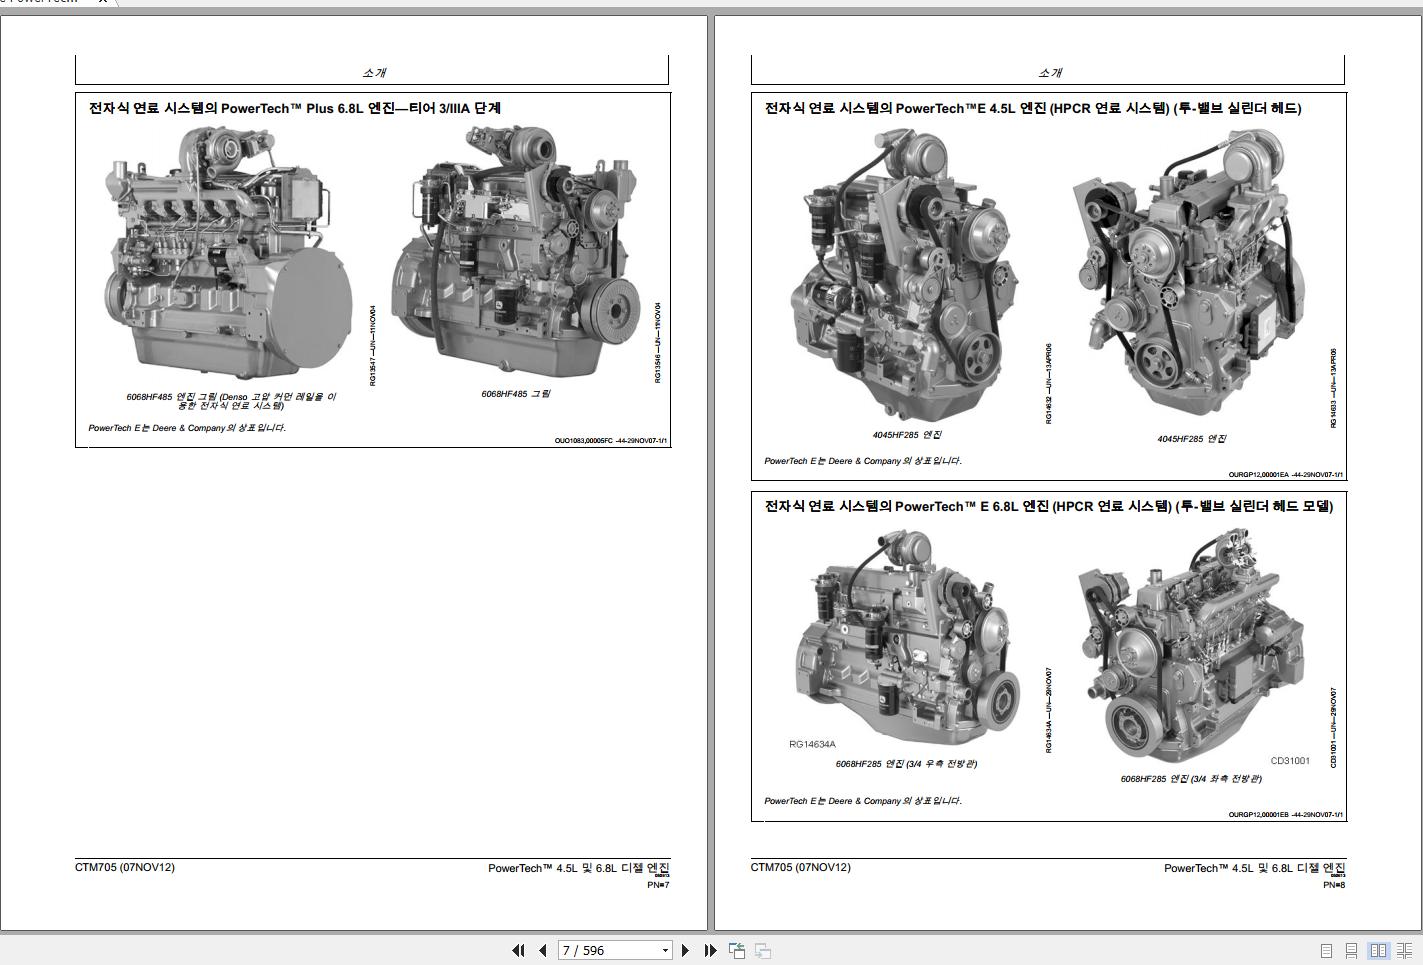1423x965 pixels.
Task: Click the left page header 소개
Action: pyautogui.click(x=374, y=73)
